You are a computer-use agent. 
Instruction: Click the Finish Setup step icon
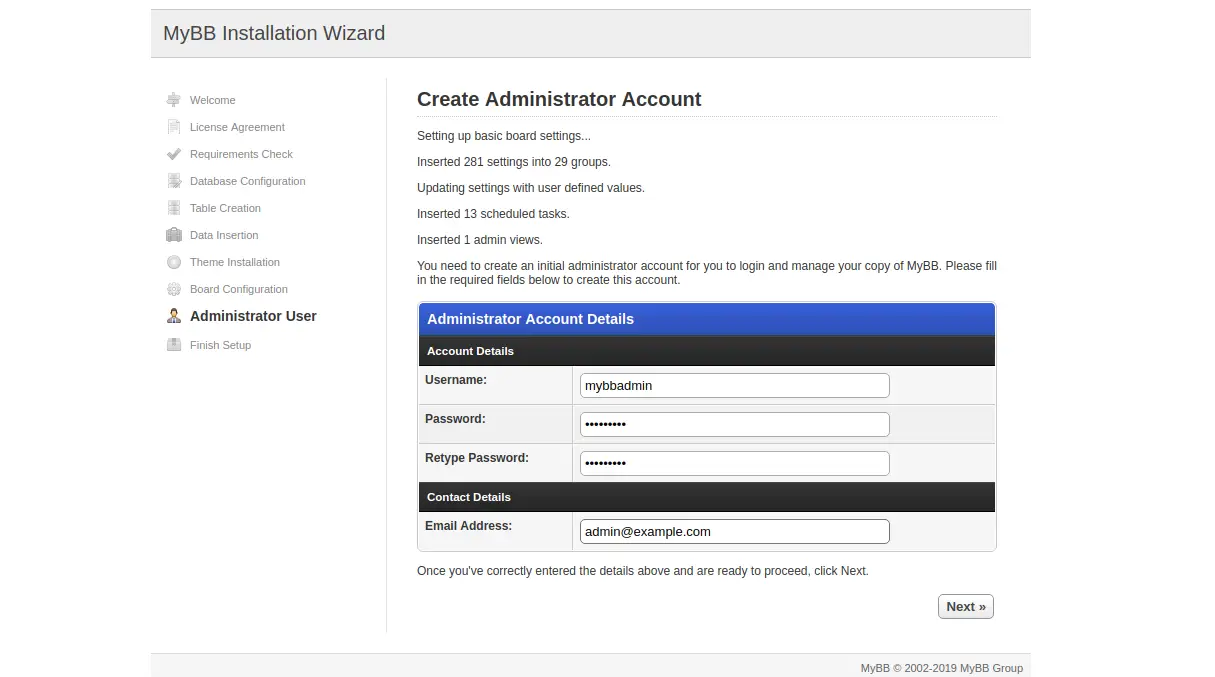(x=173, y=345)
